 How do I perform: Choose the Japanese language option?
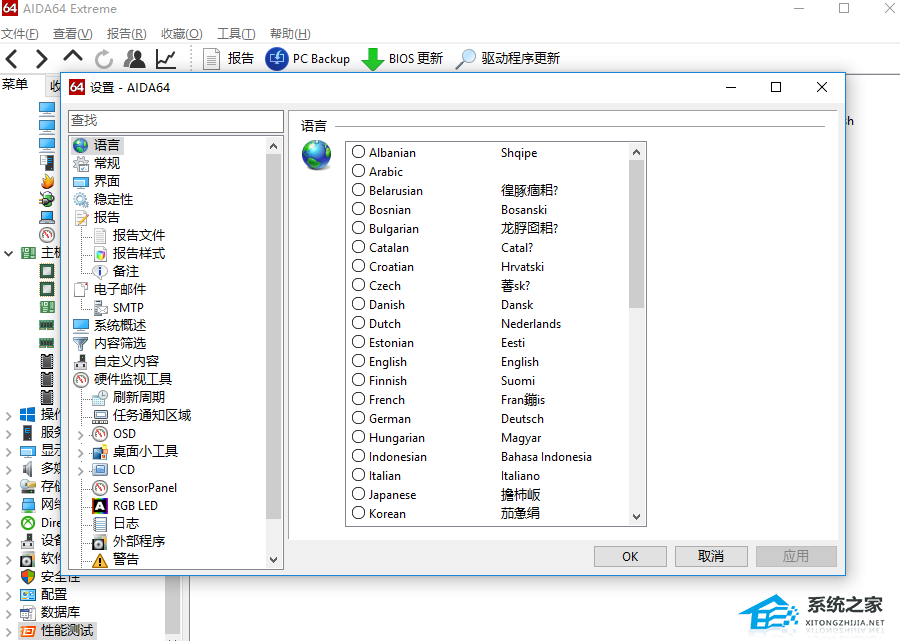tap(359, 494)
